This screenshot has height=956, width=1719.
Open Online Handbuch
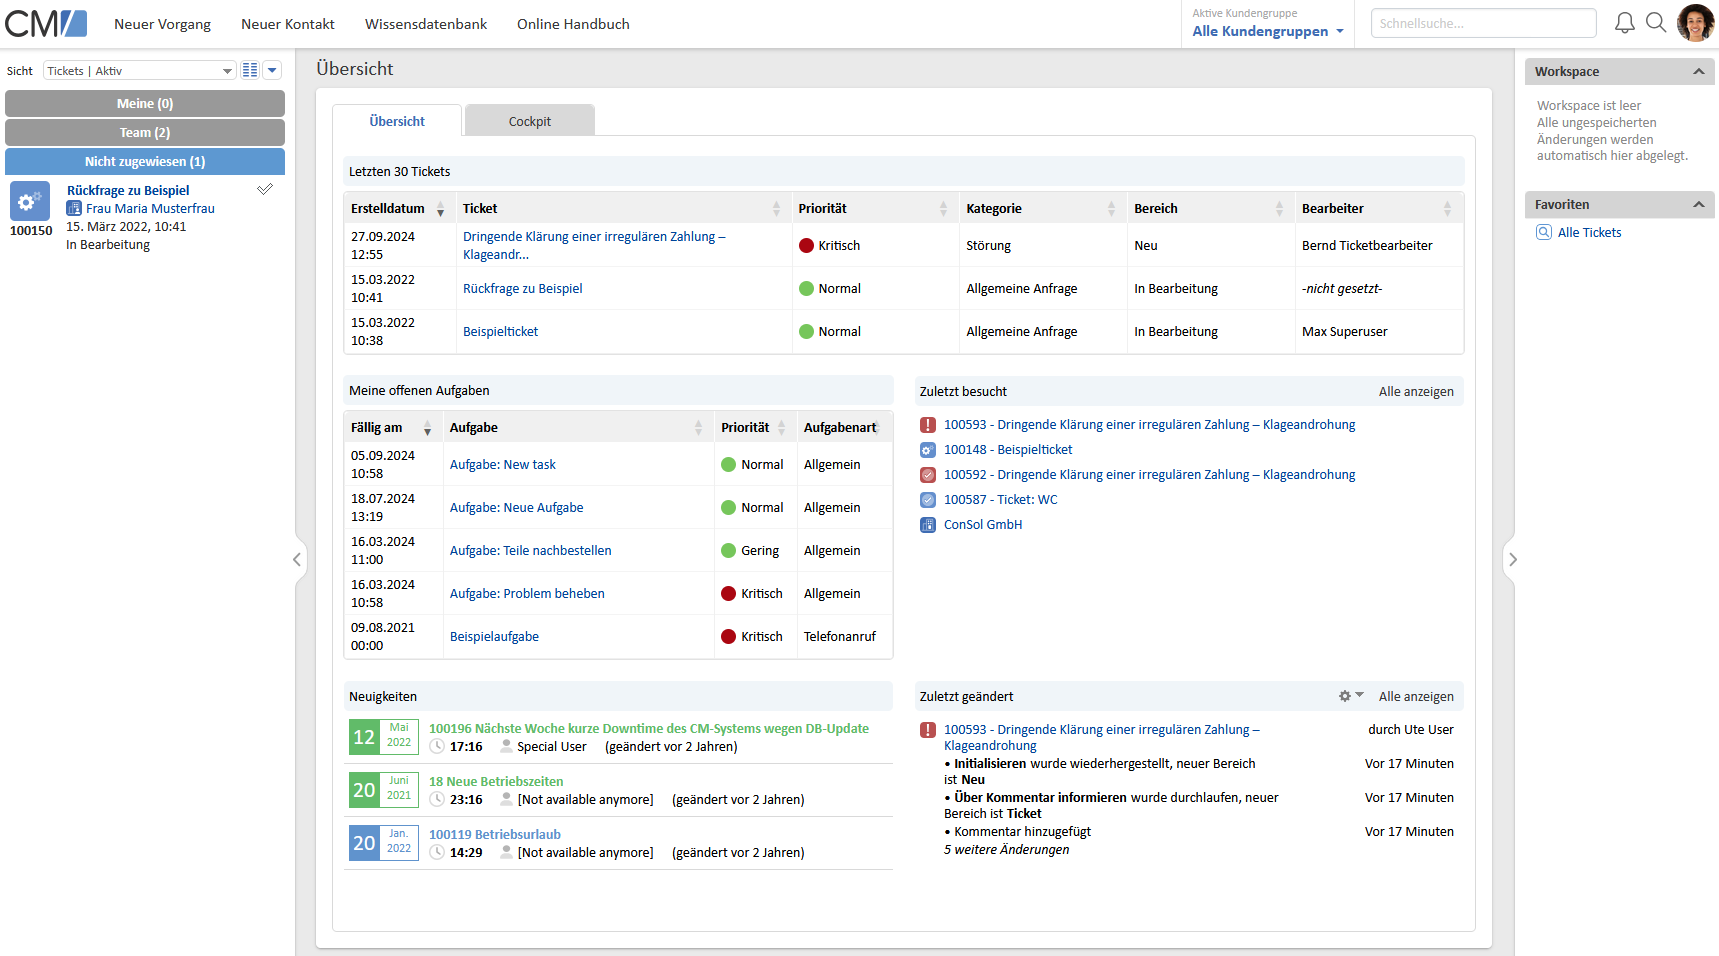[x=573, y=24]
